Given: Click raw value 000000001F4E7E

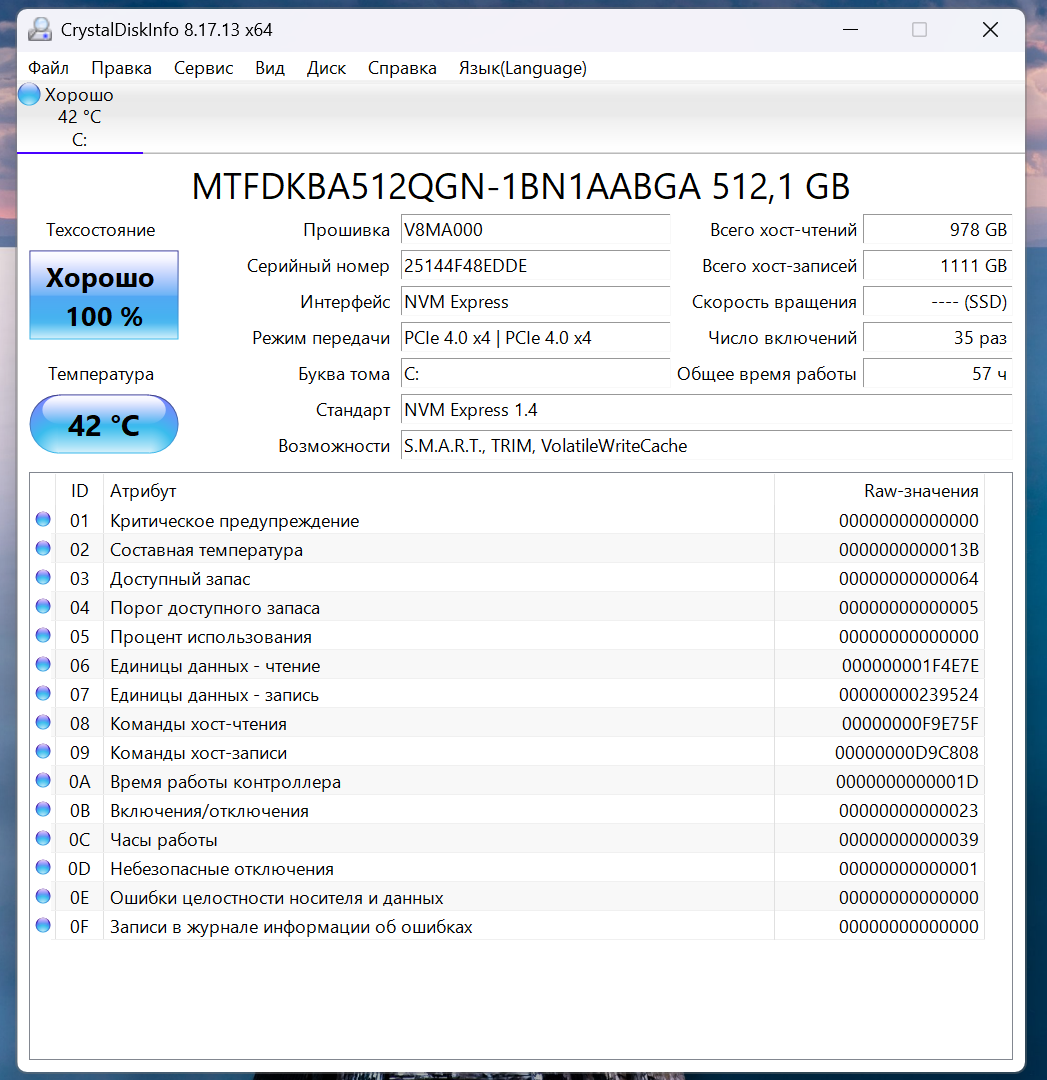Looking at the screenshot, I should pyautogui.click(x=910, y=665).
